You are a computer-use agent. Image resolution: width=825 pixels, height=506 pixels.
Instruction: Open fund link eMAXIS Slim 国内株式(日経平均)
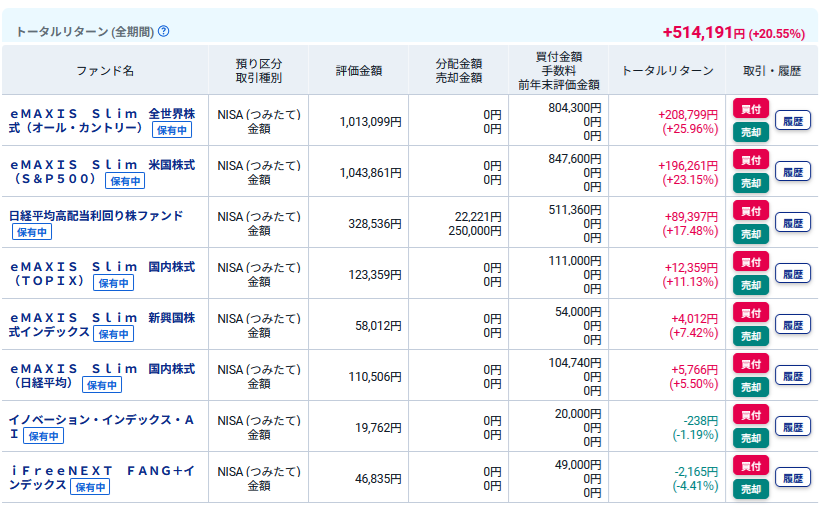pyautogui.click(x=102, y=376)
